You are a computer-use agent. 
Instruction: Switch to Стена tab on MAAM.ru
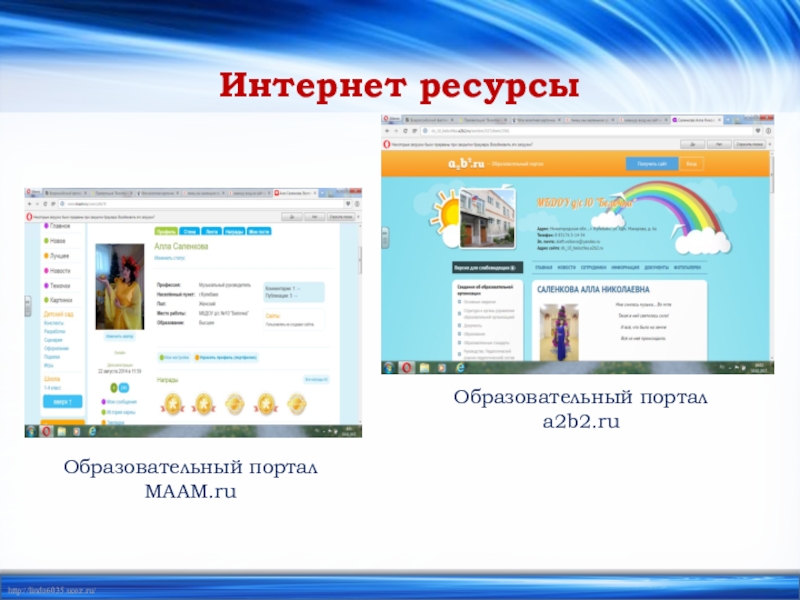189,232
